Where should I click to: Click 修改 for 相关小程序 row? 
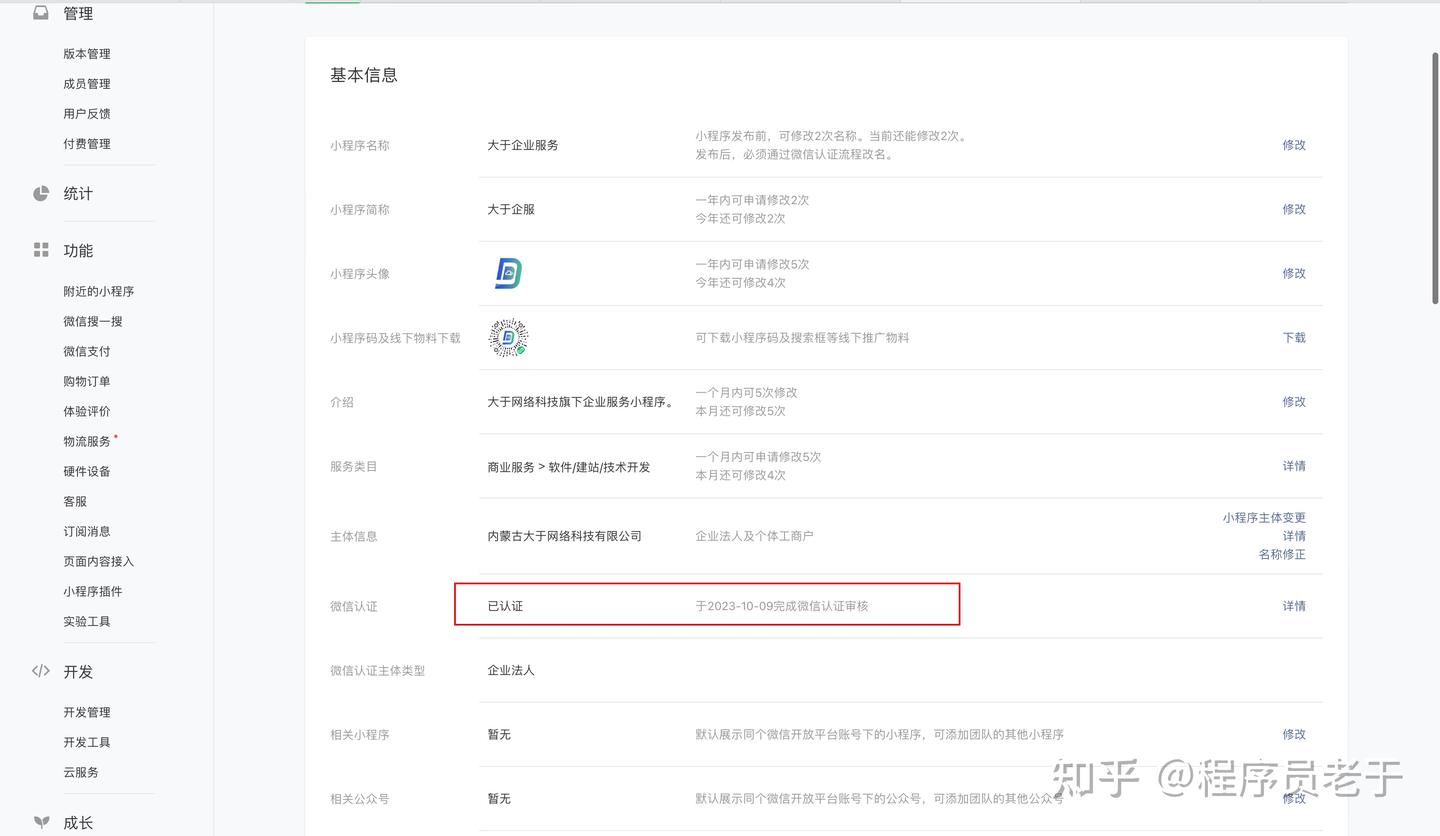[x=1294, y=734]
